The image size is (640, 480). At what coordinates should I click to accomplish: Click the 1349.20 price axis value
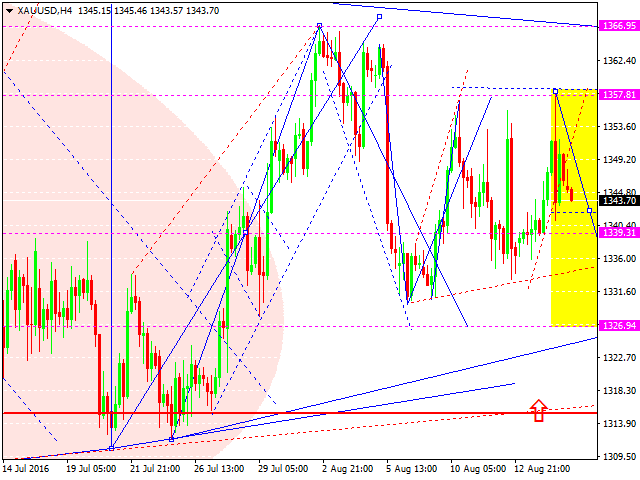coord(619,160)
